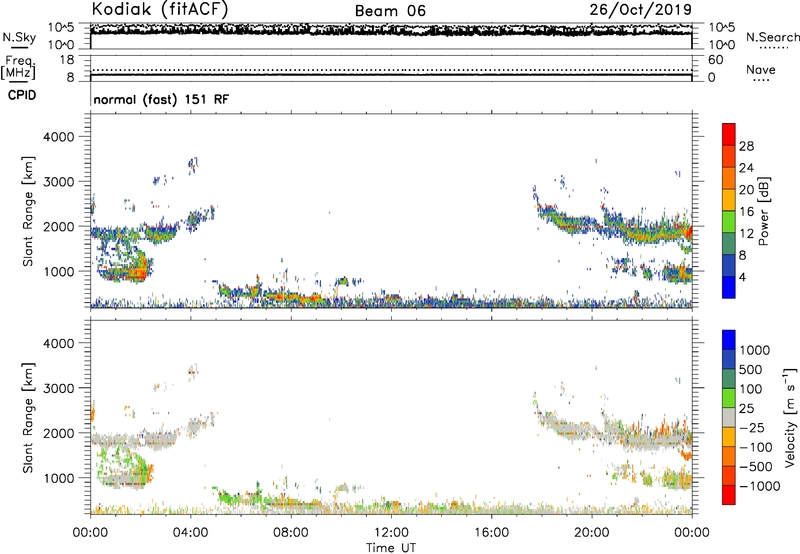The height and width of the screenshot is (554, 800).
Task: Pick the red bottom segment of the velocity colorbar
Action: coord(729,495)
